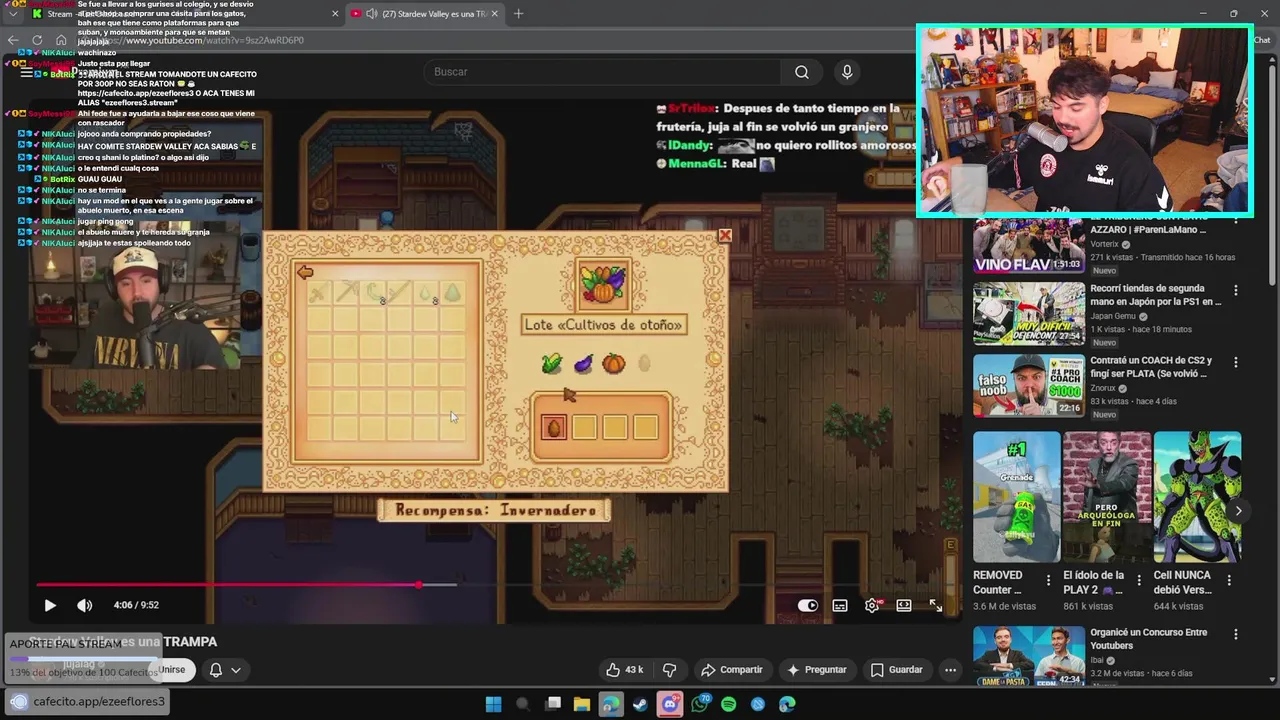The image size is (1280, 720).
Task: Show next shorts with the arrow
Action: pos(1238,511)
